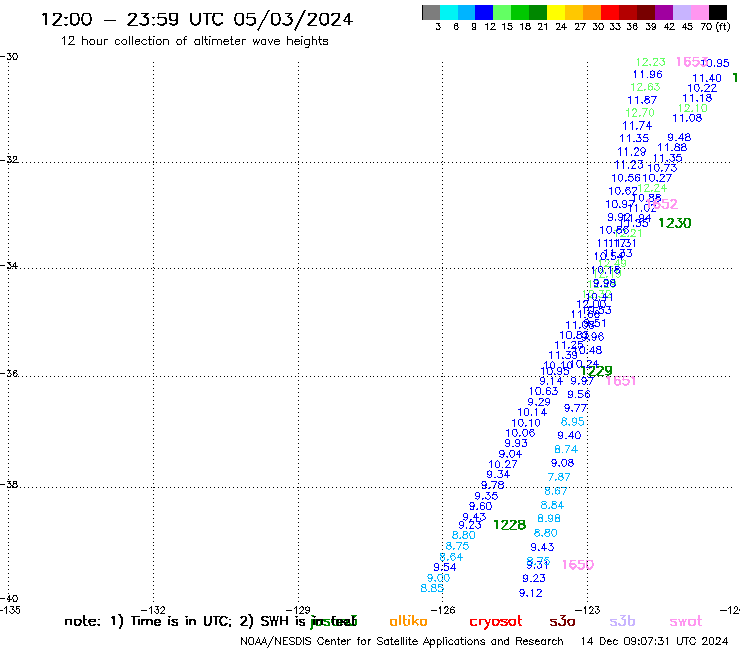
Task: Click the wave height value 11.29
Action: coord(631,152)
